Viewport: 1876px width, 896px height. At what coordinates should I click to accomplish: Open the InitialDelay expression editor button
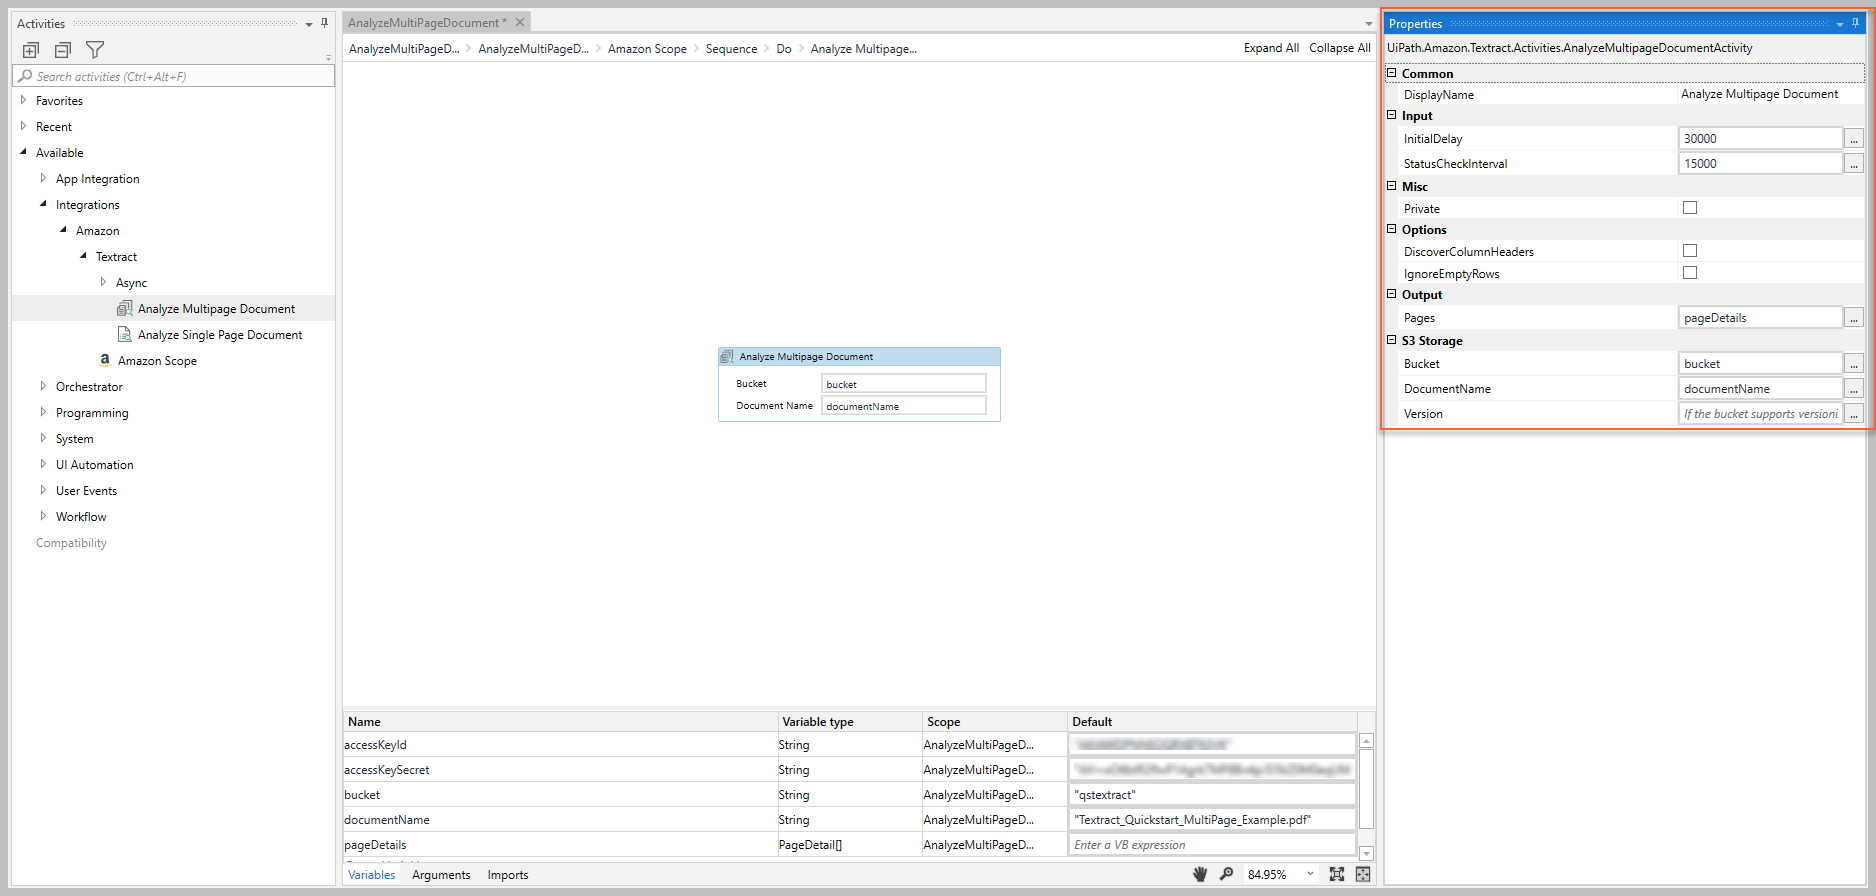click(x=1854, y=139)
